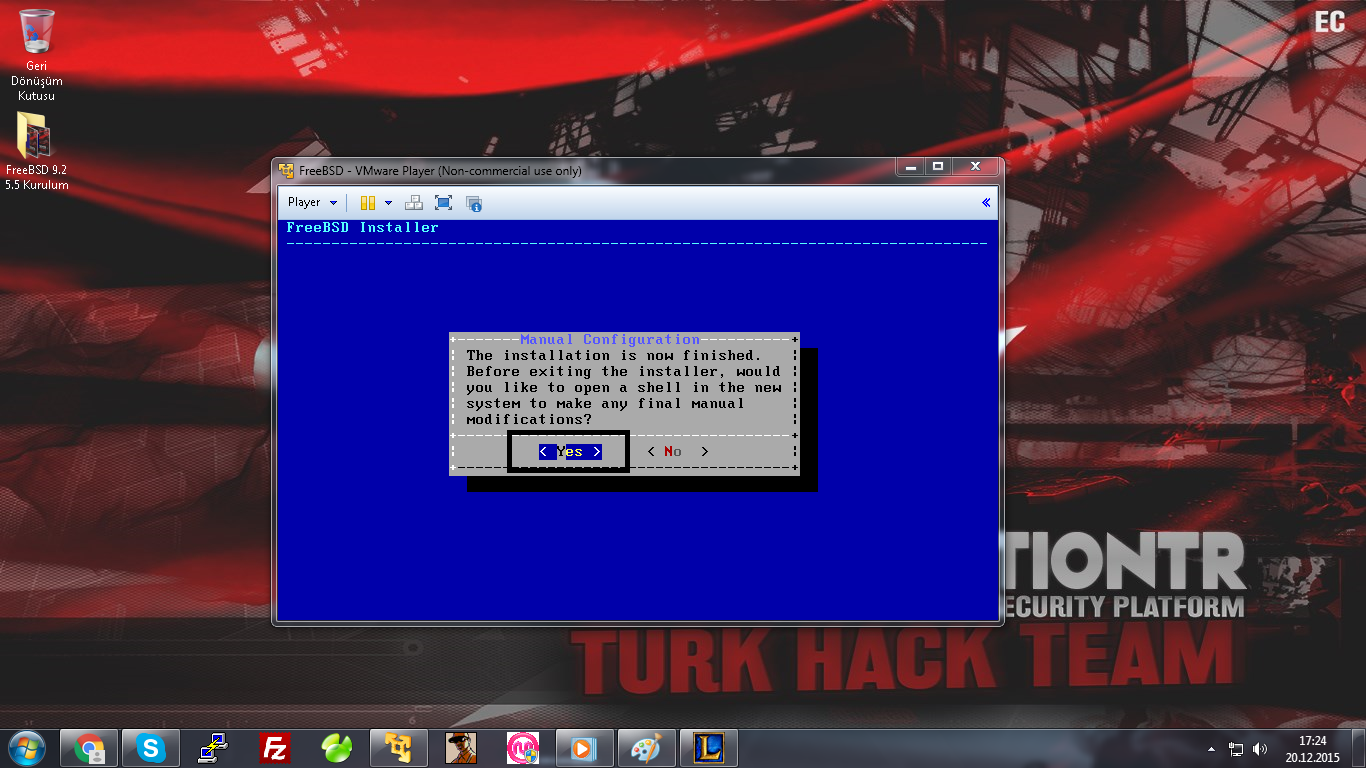Launch PuTTY from the taskbar

213,748
